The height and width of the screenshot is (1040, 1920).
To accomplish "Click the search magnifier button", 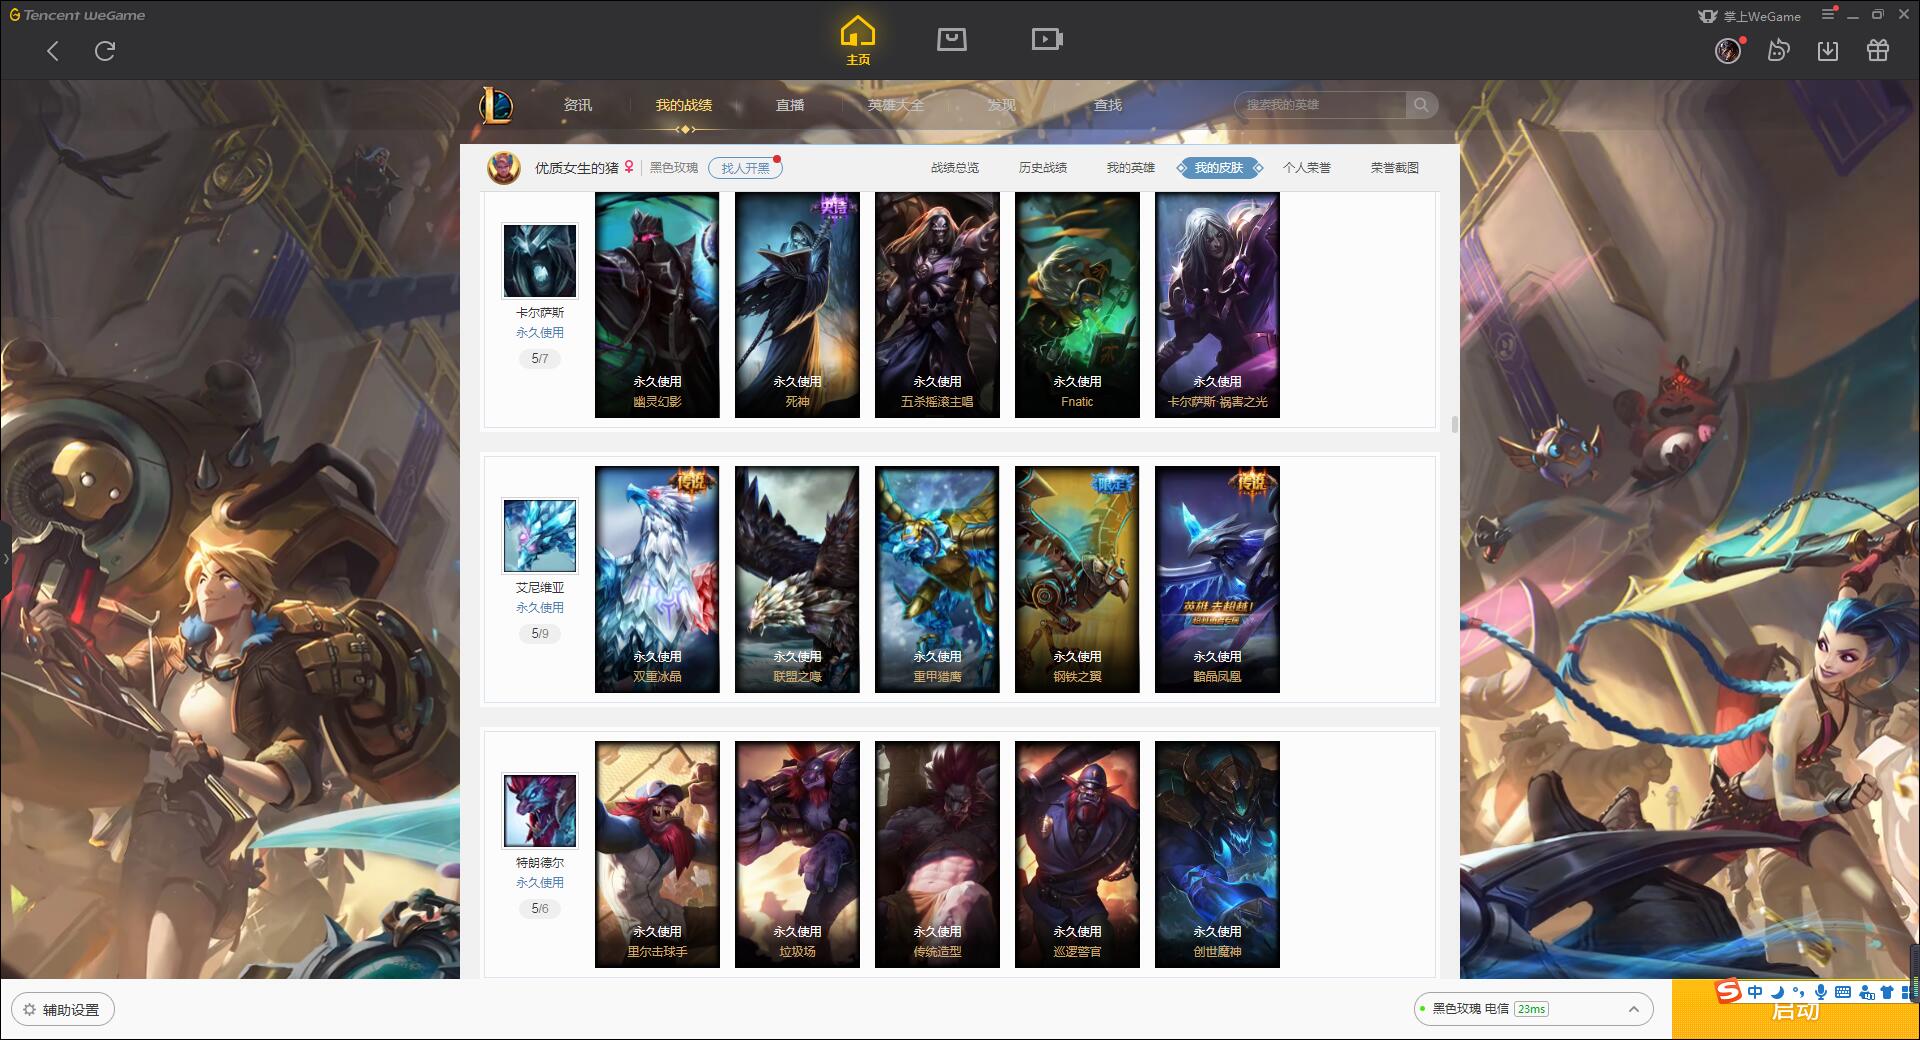I will [1421, 105].
